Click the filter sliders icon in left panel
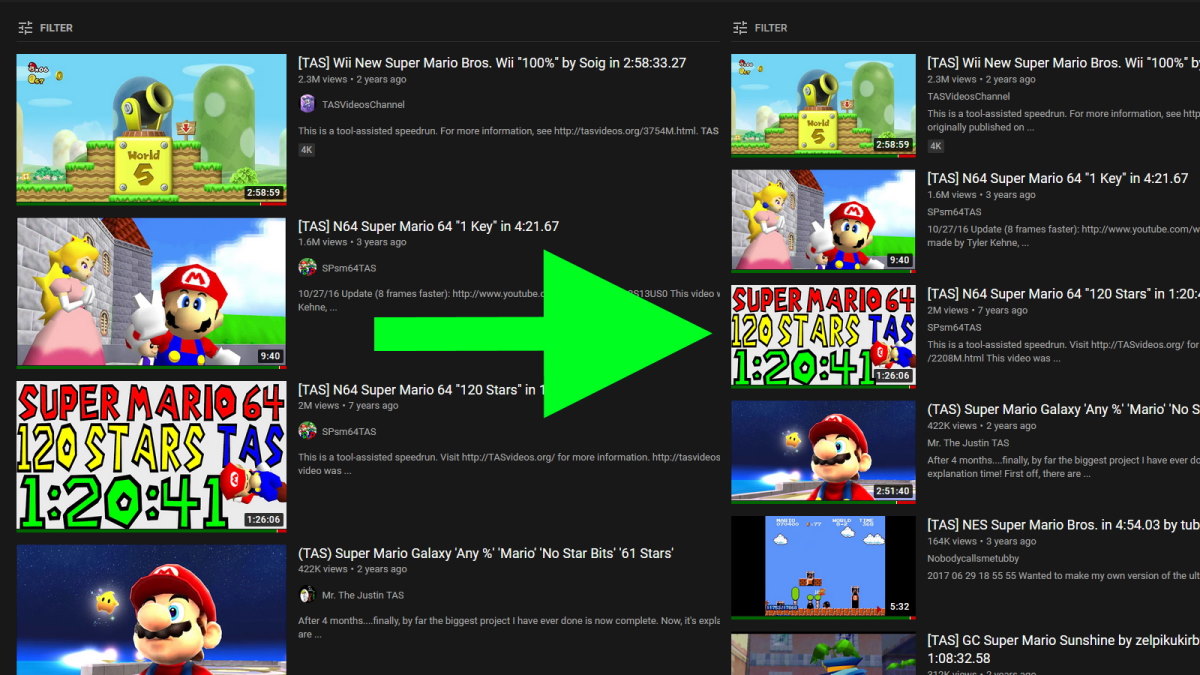The height and width of the screenshot is (675, 1200). (x=26, y=28)
